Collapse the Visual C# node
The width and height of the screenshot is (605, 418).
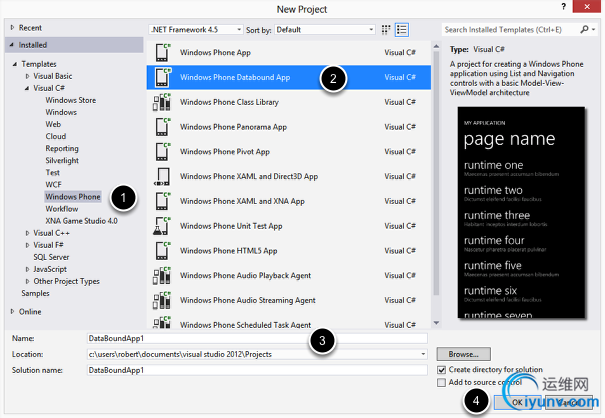[x=27, y=88]
